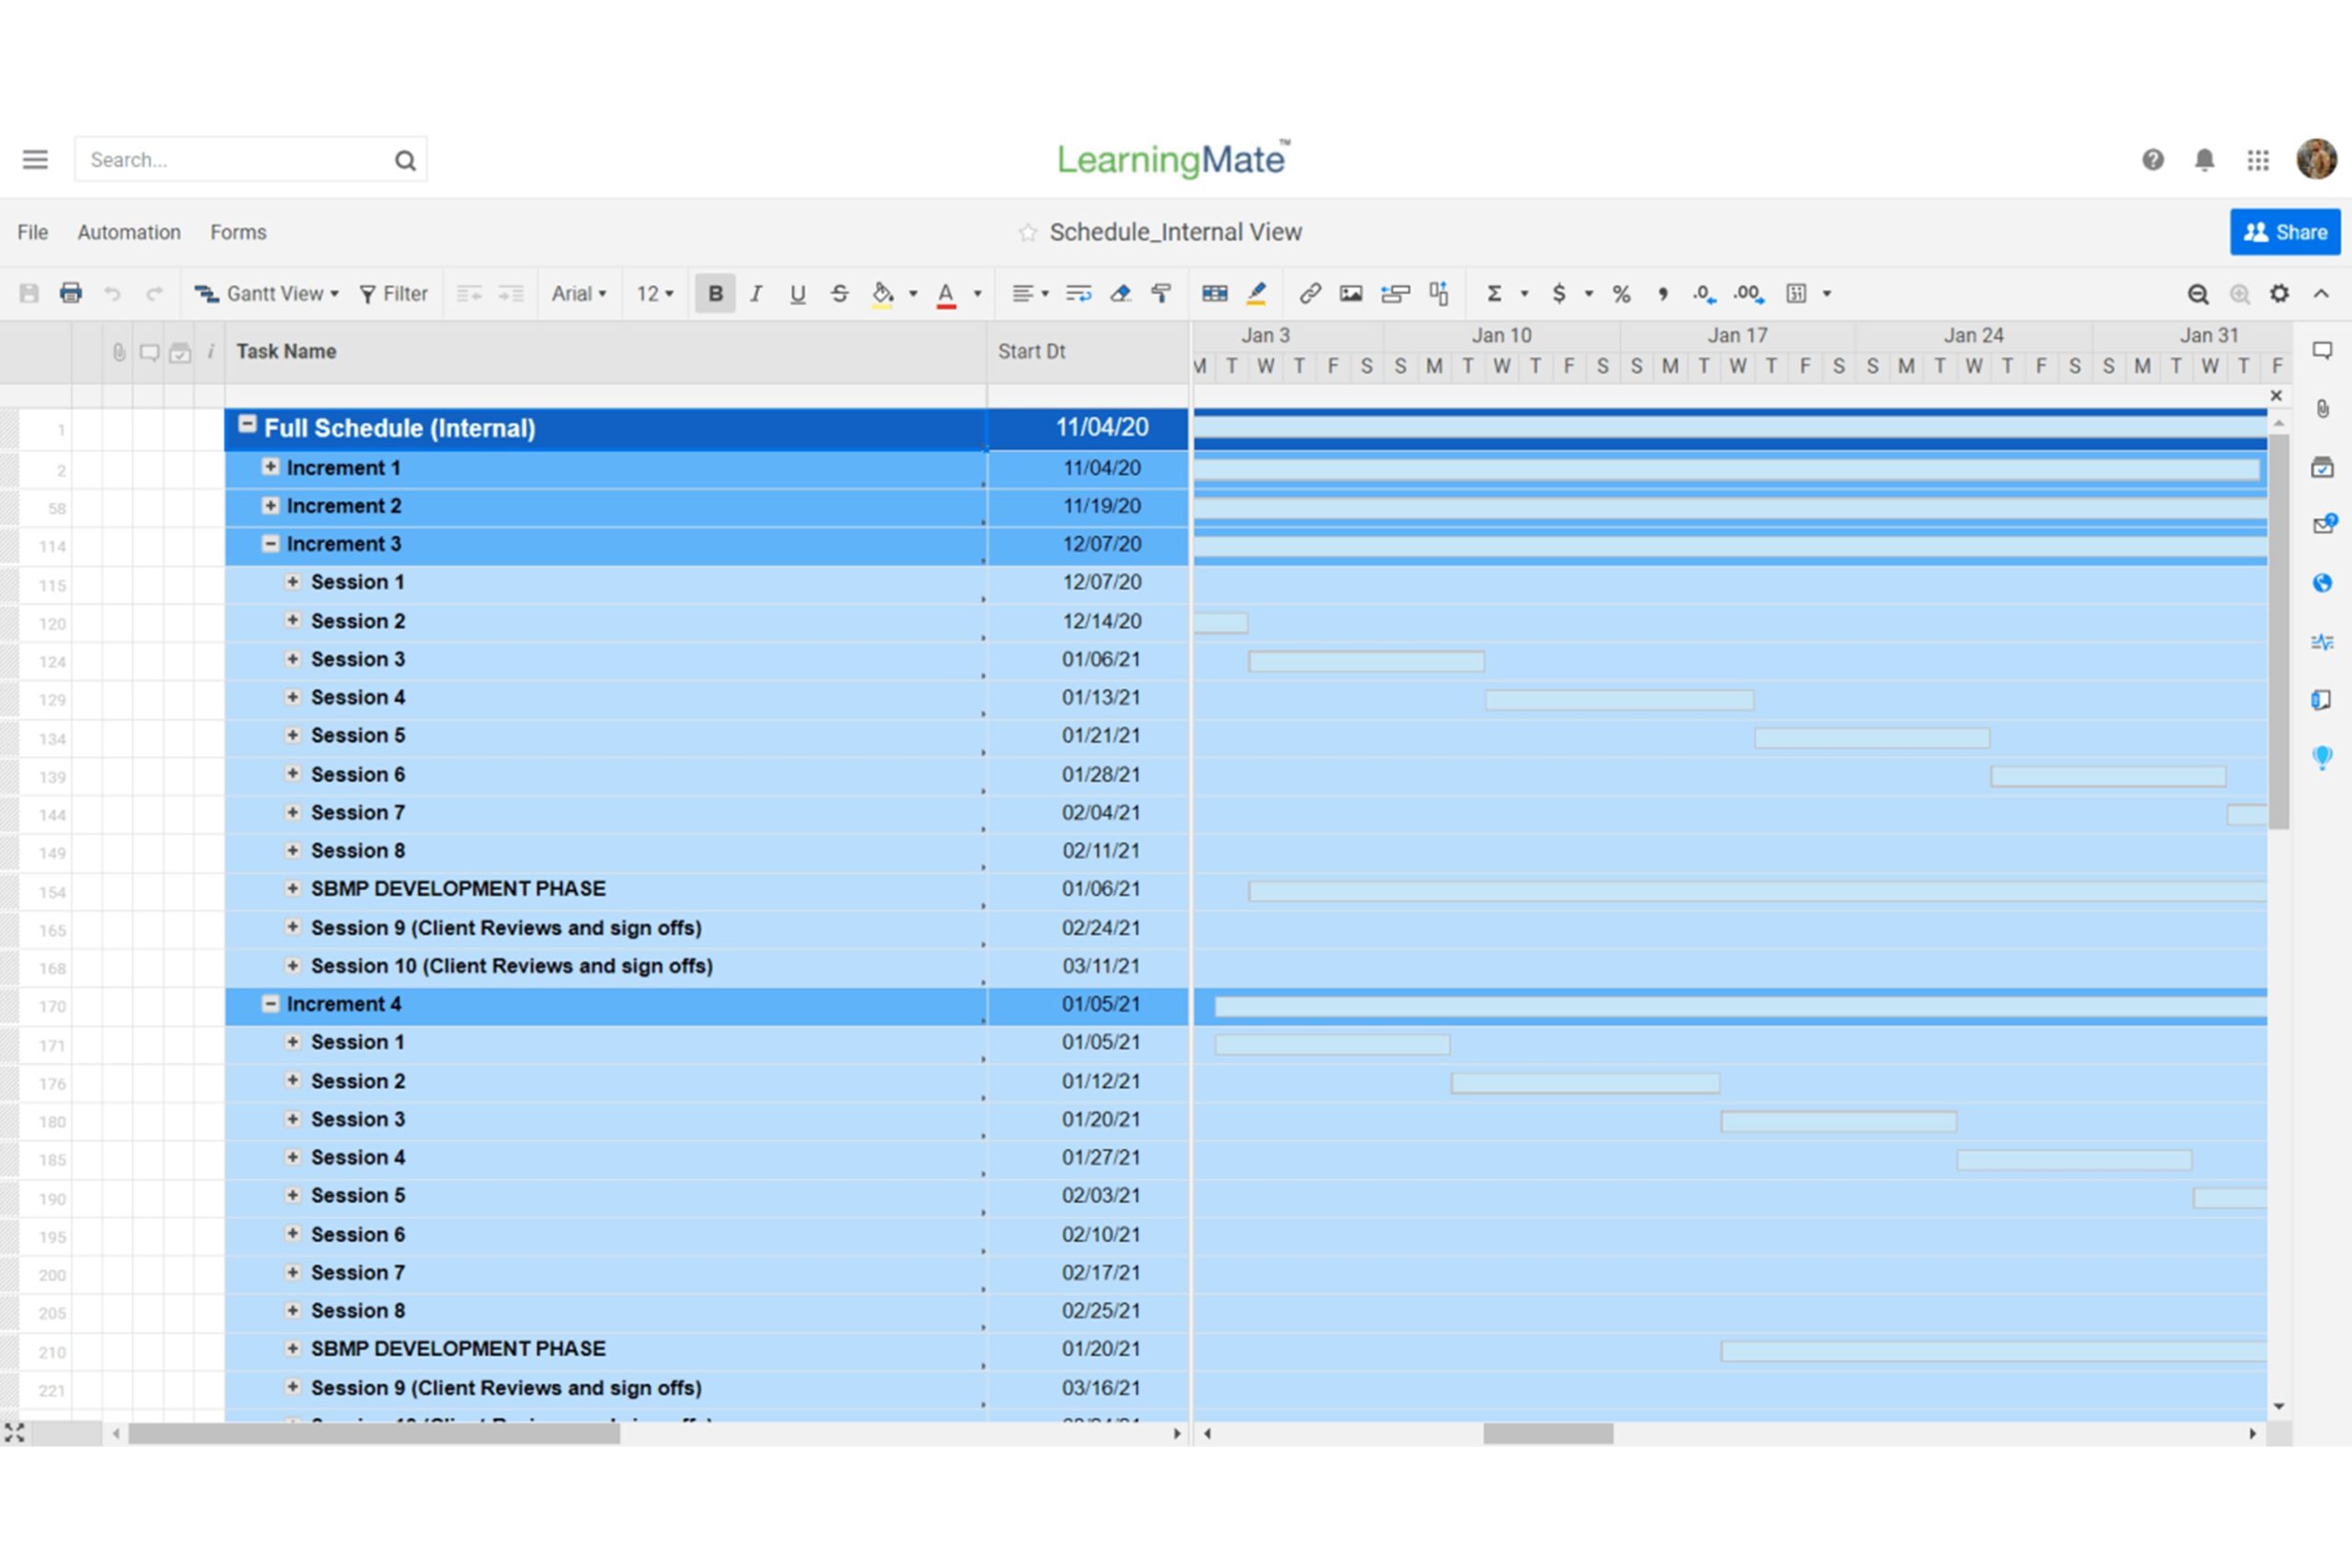The image size is (2352, 1568).
Task: Open the hamburger navigation menu
Action: pos(35,160)
